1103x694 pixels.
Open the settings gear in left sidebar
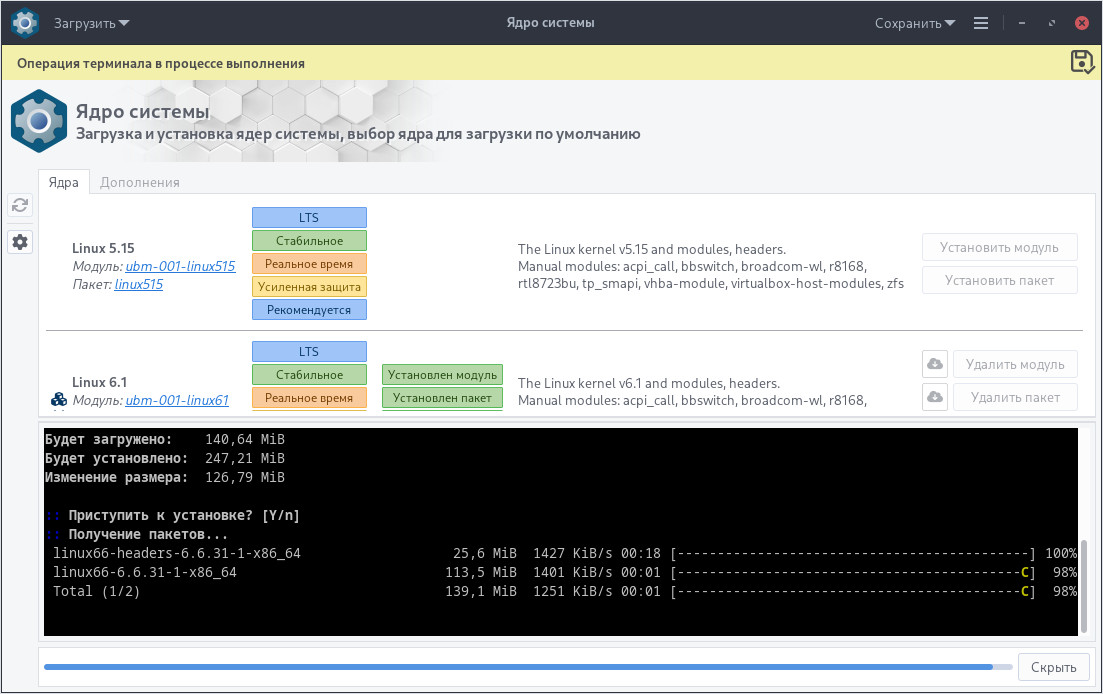coord(20,242)
